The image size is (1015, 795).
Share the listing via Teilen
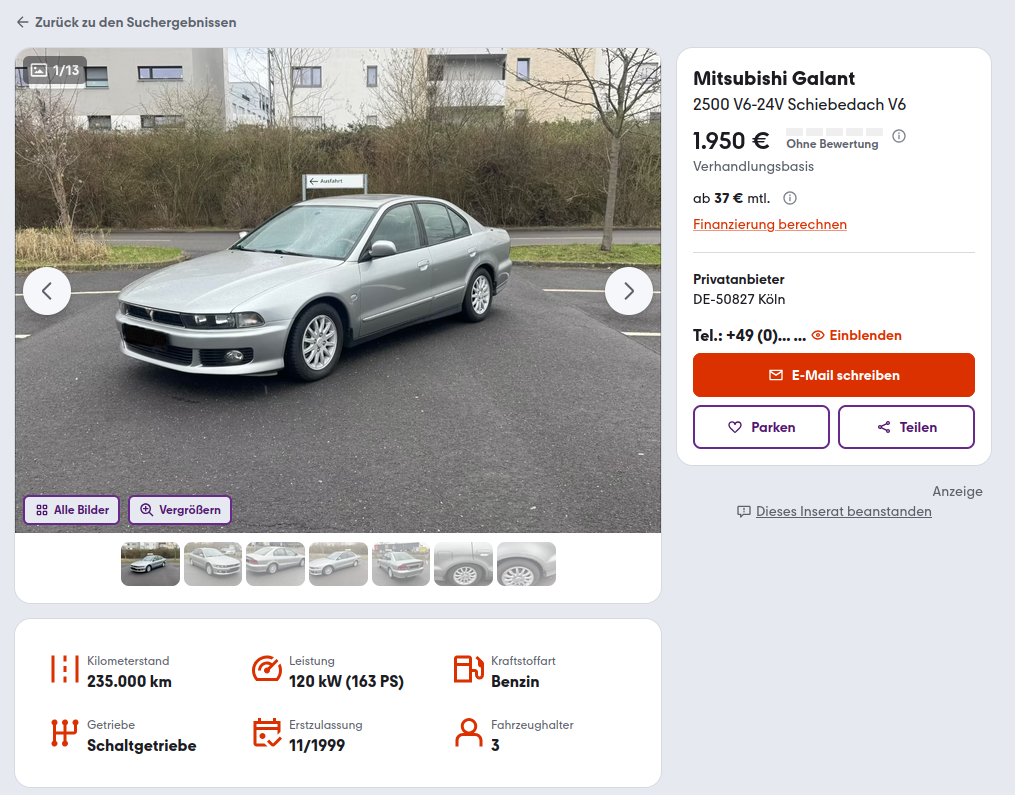906,427
